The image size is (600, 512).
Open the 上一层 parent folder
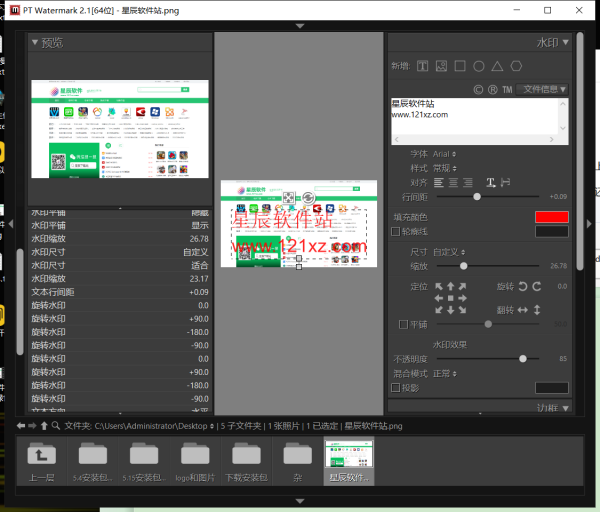click(42, 461)
